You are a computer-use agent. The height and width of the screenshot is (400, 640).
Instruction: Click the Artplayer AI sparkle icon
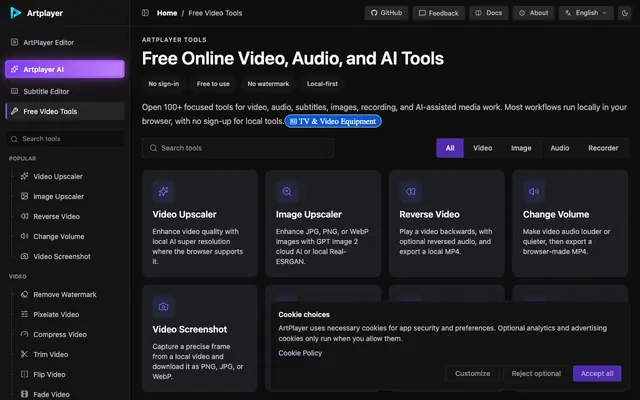tap(14, 69)
